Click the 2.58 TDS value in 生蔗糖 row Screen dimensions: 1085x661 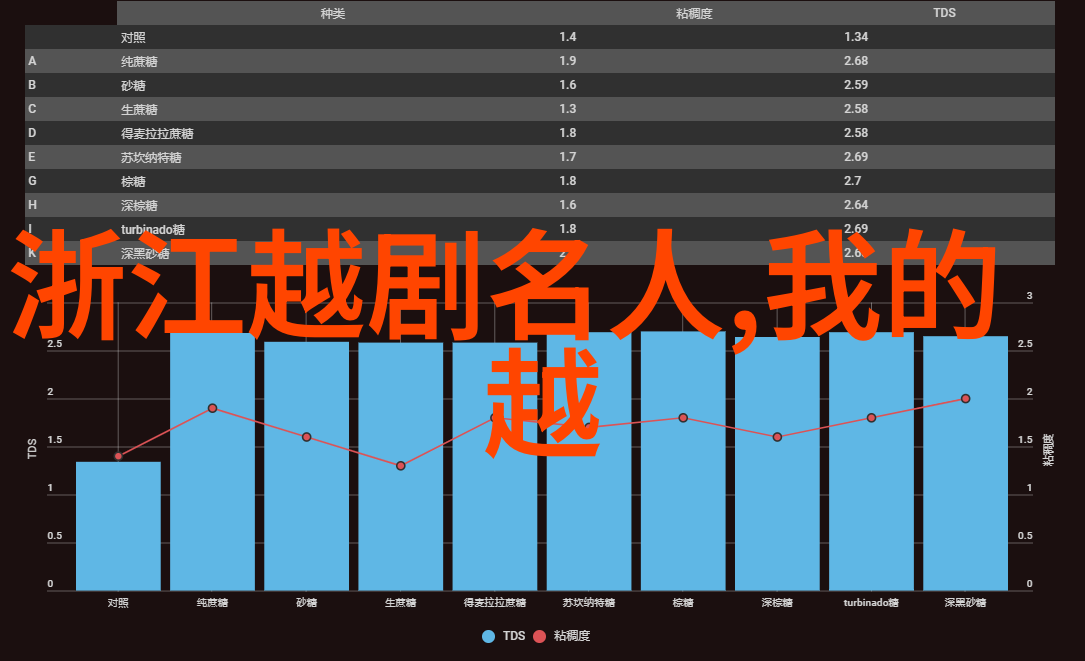[x=856, y=109]
